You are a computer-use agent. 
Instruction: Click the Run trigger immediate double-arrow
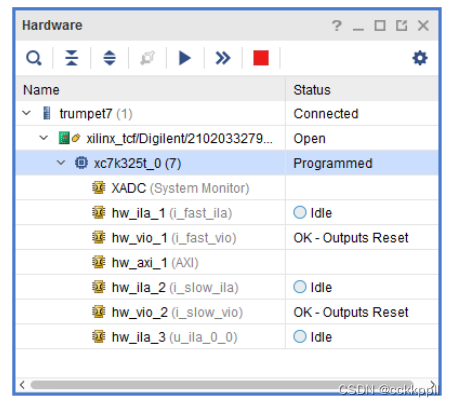(223, 58)
